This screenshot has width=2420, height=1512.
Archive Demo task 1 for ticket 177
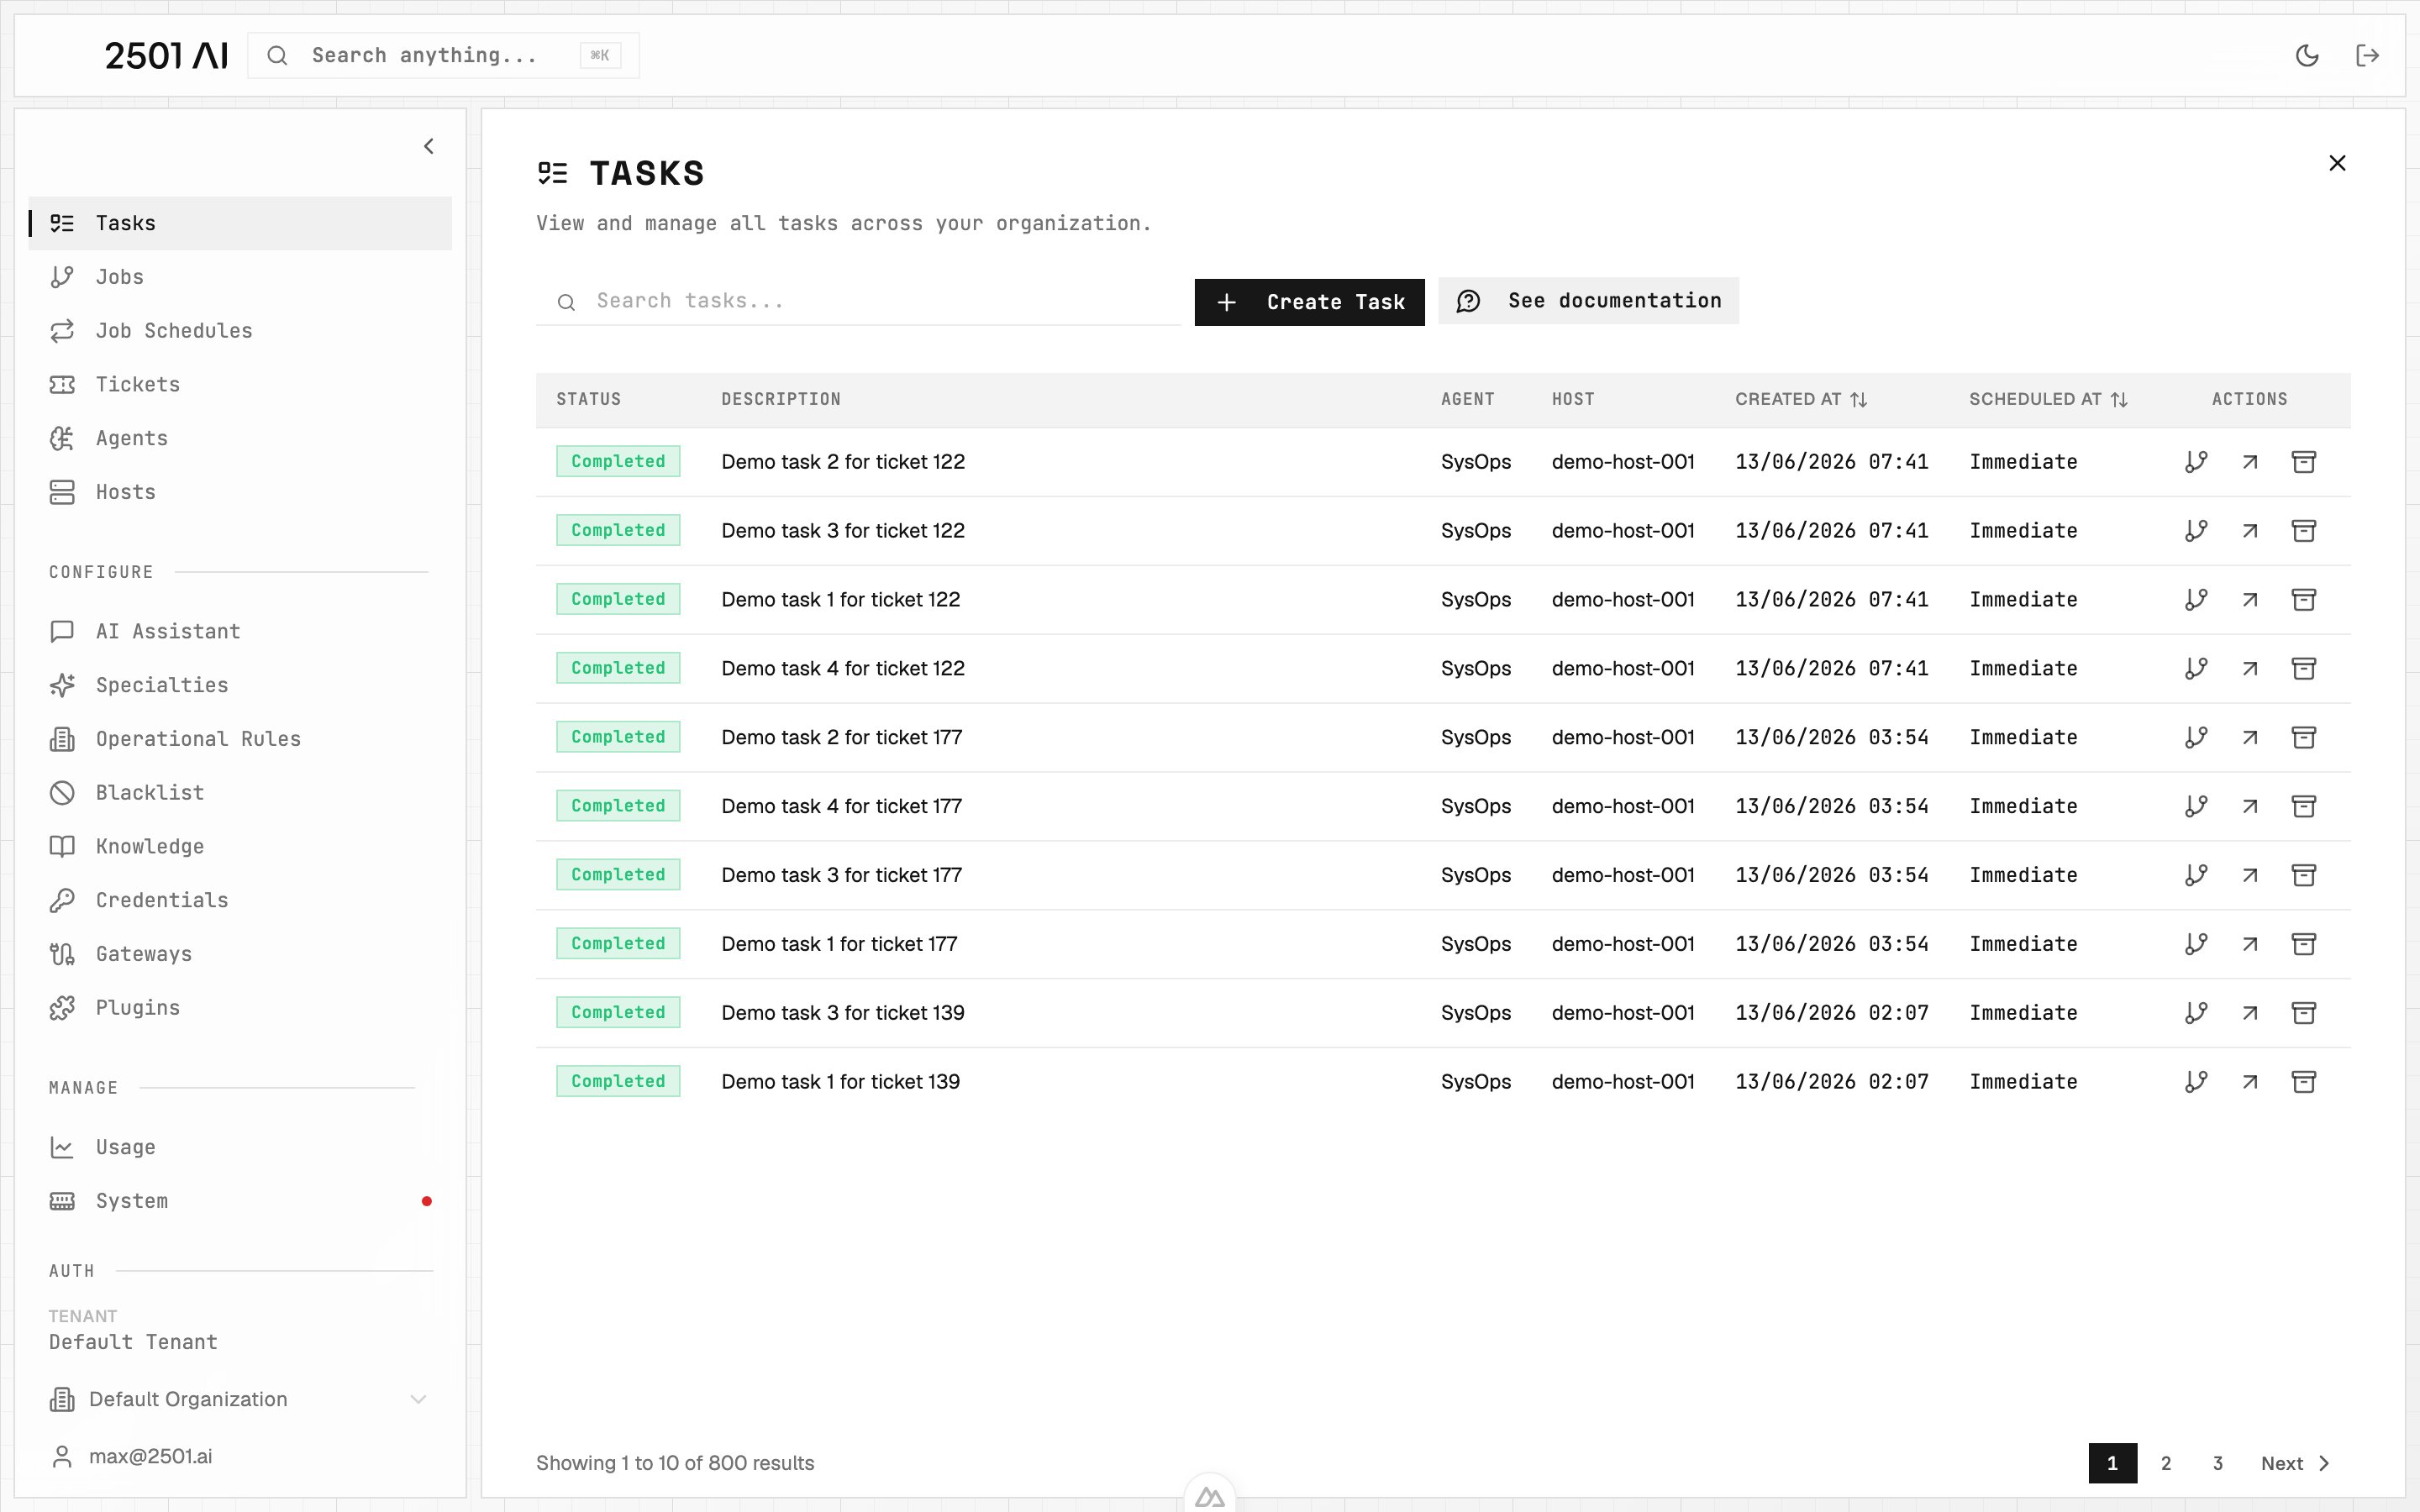coord(2304,944)
